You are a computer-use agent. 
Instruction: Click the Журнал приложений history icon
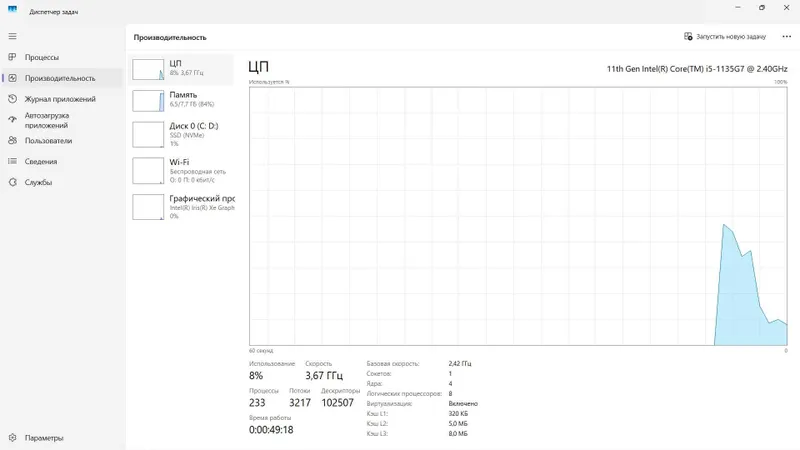[12, 99]
